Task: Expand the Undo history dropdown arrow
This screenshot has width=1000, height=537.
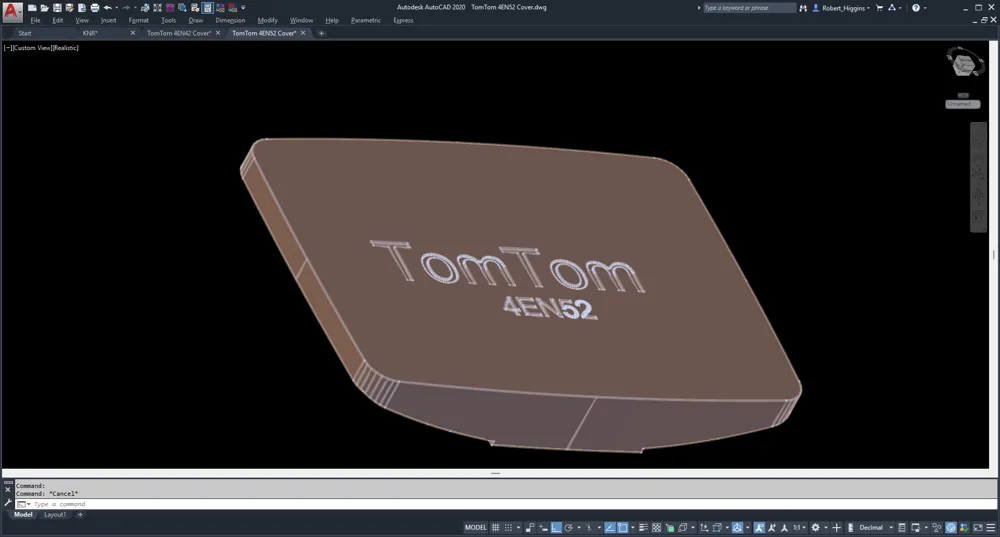Action: pos(117,8)
